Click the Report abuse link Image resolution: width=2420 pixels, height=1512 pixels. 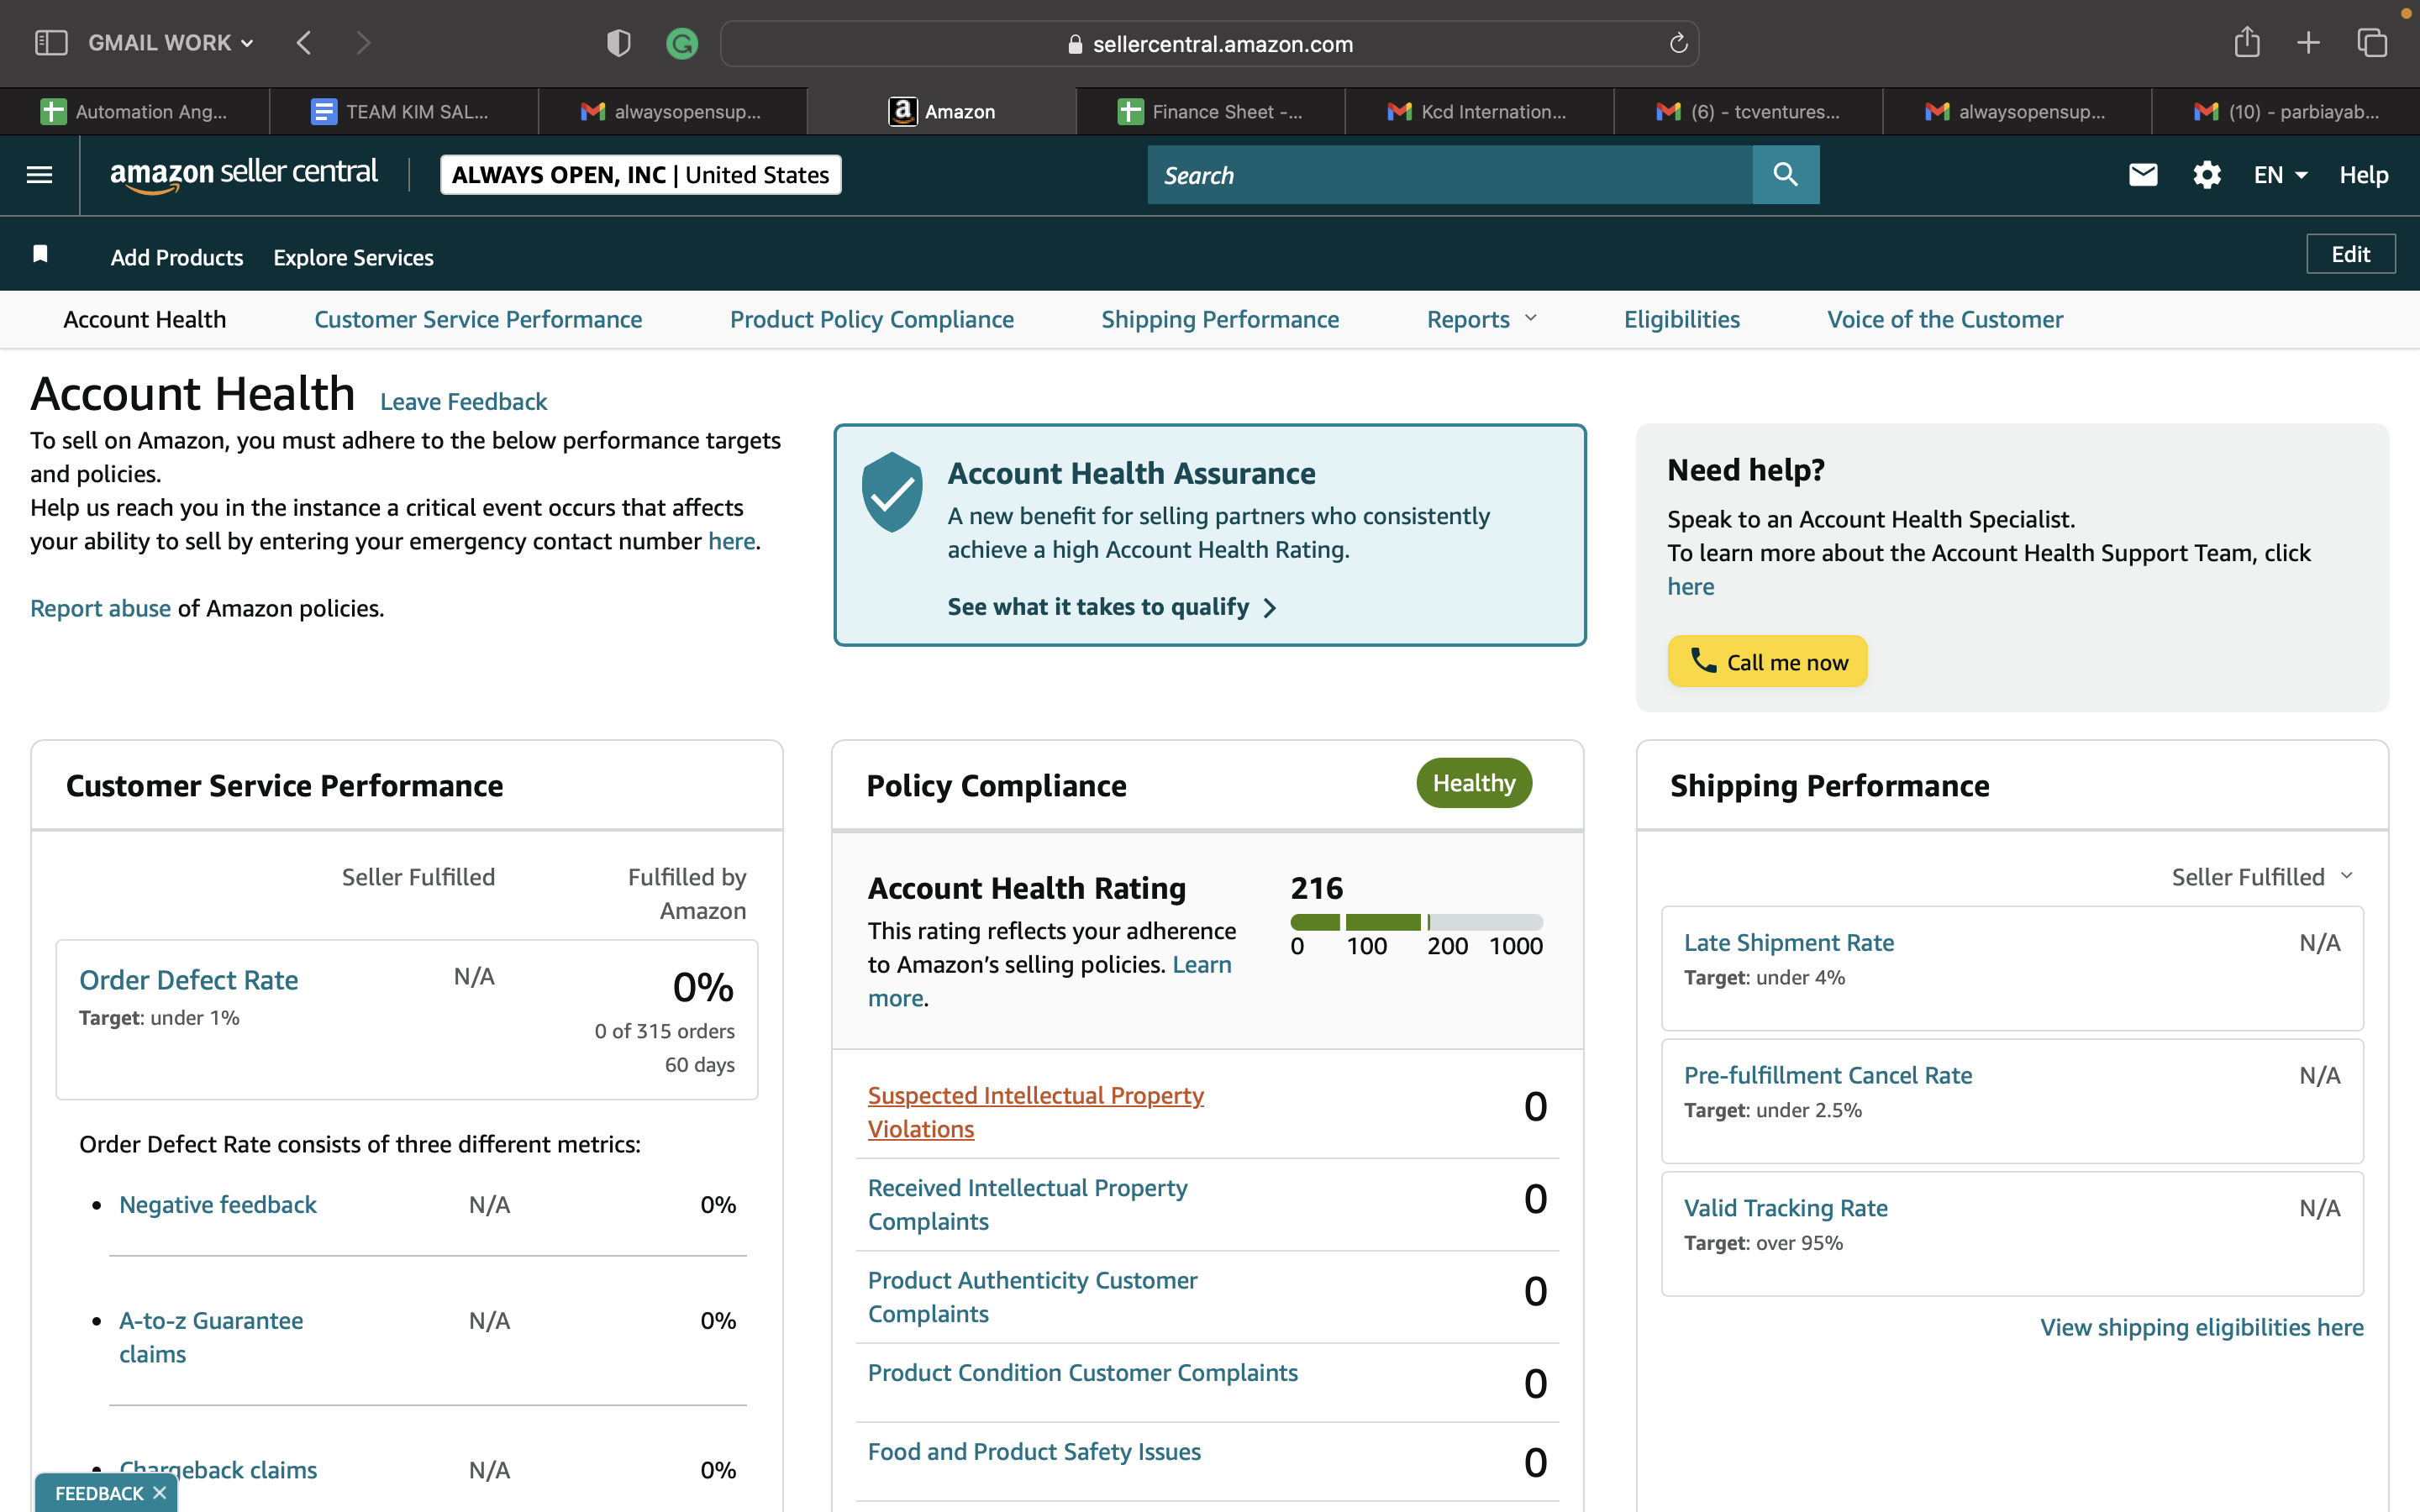click(x=100, y=608)
